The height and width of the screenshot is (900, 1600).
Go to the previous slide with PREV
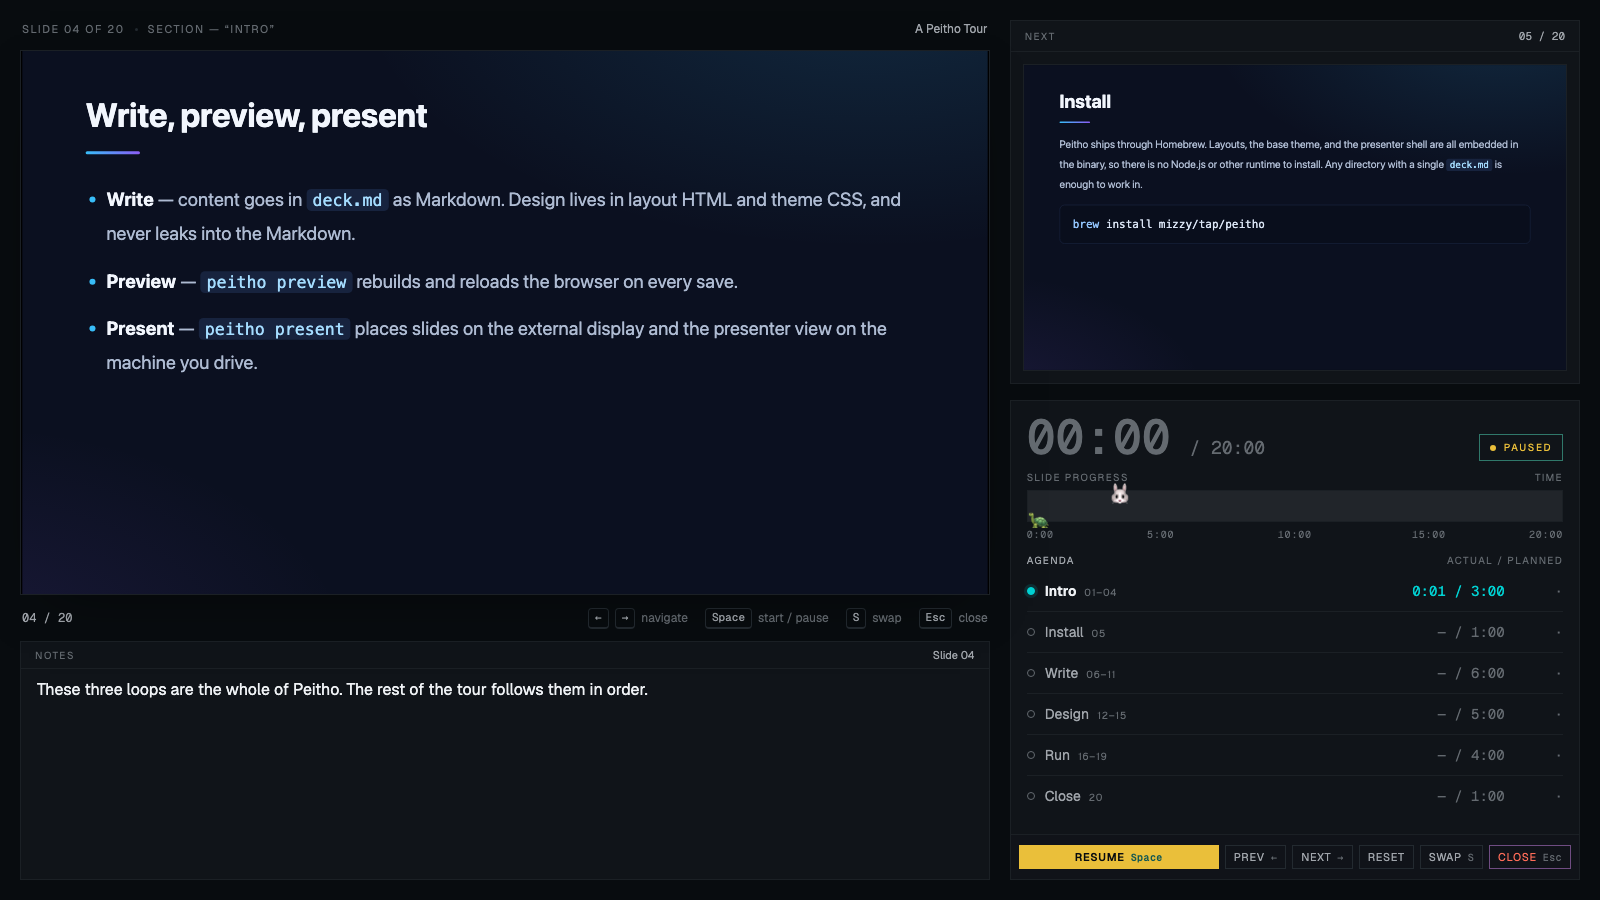point(1255,857)
